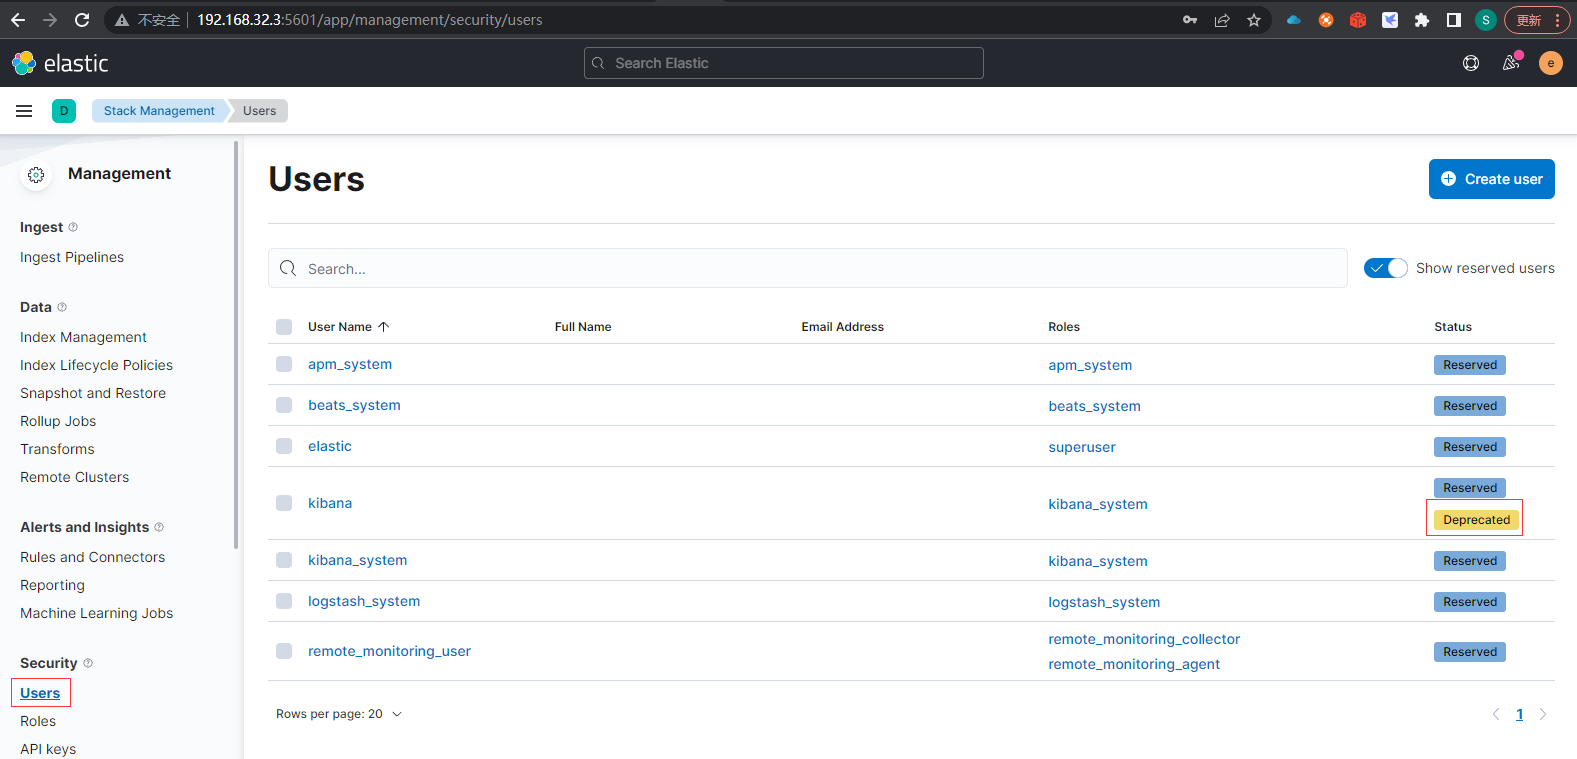Click the users Search field
The image size is (1577, 759).
point(808,268)
